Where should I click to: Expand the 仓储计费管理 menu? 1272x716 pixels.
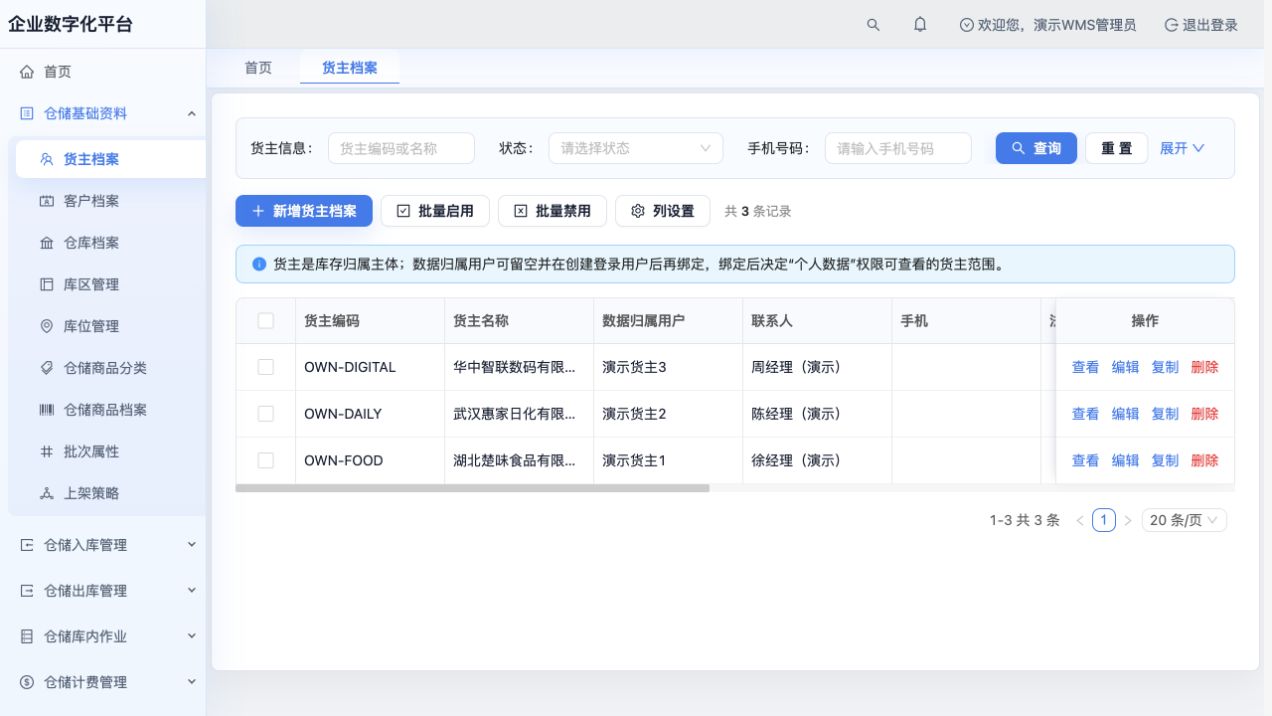pos(191,682)
